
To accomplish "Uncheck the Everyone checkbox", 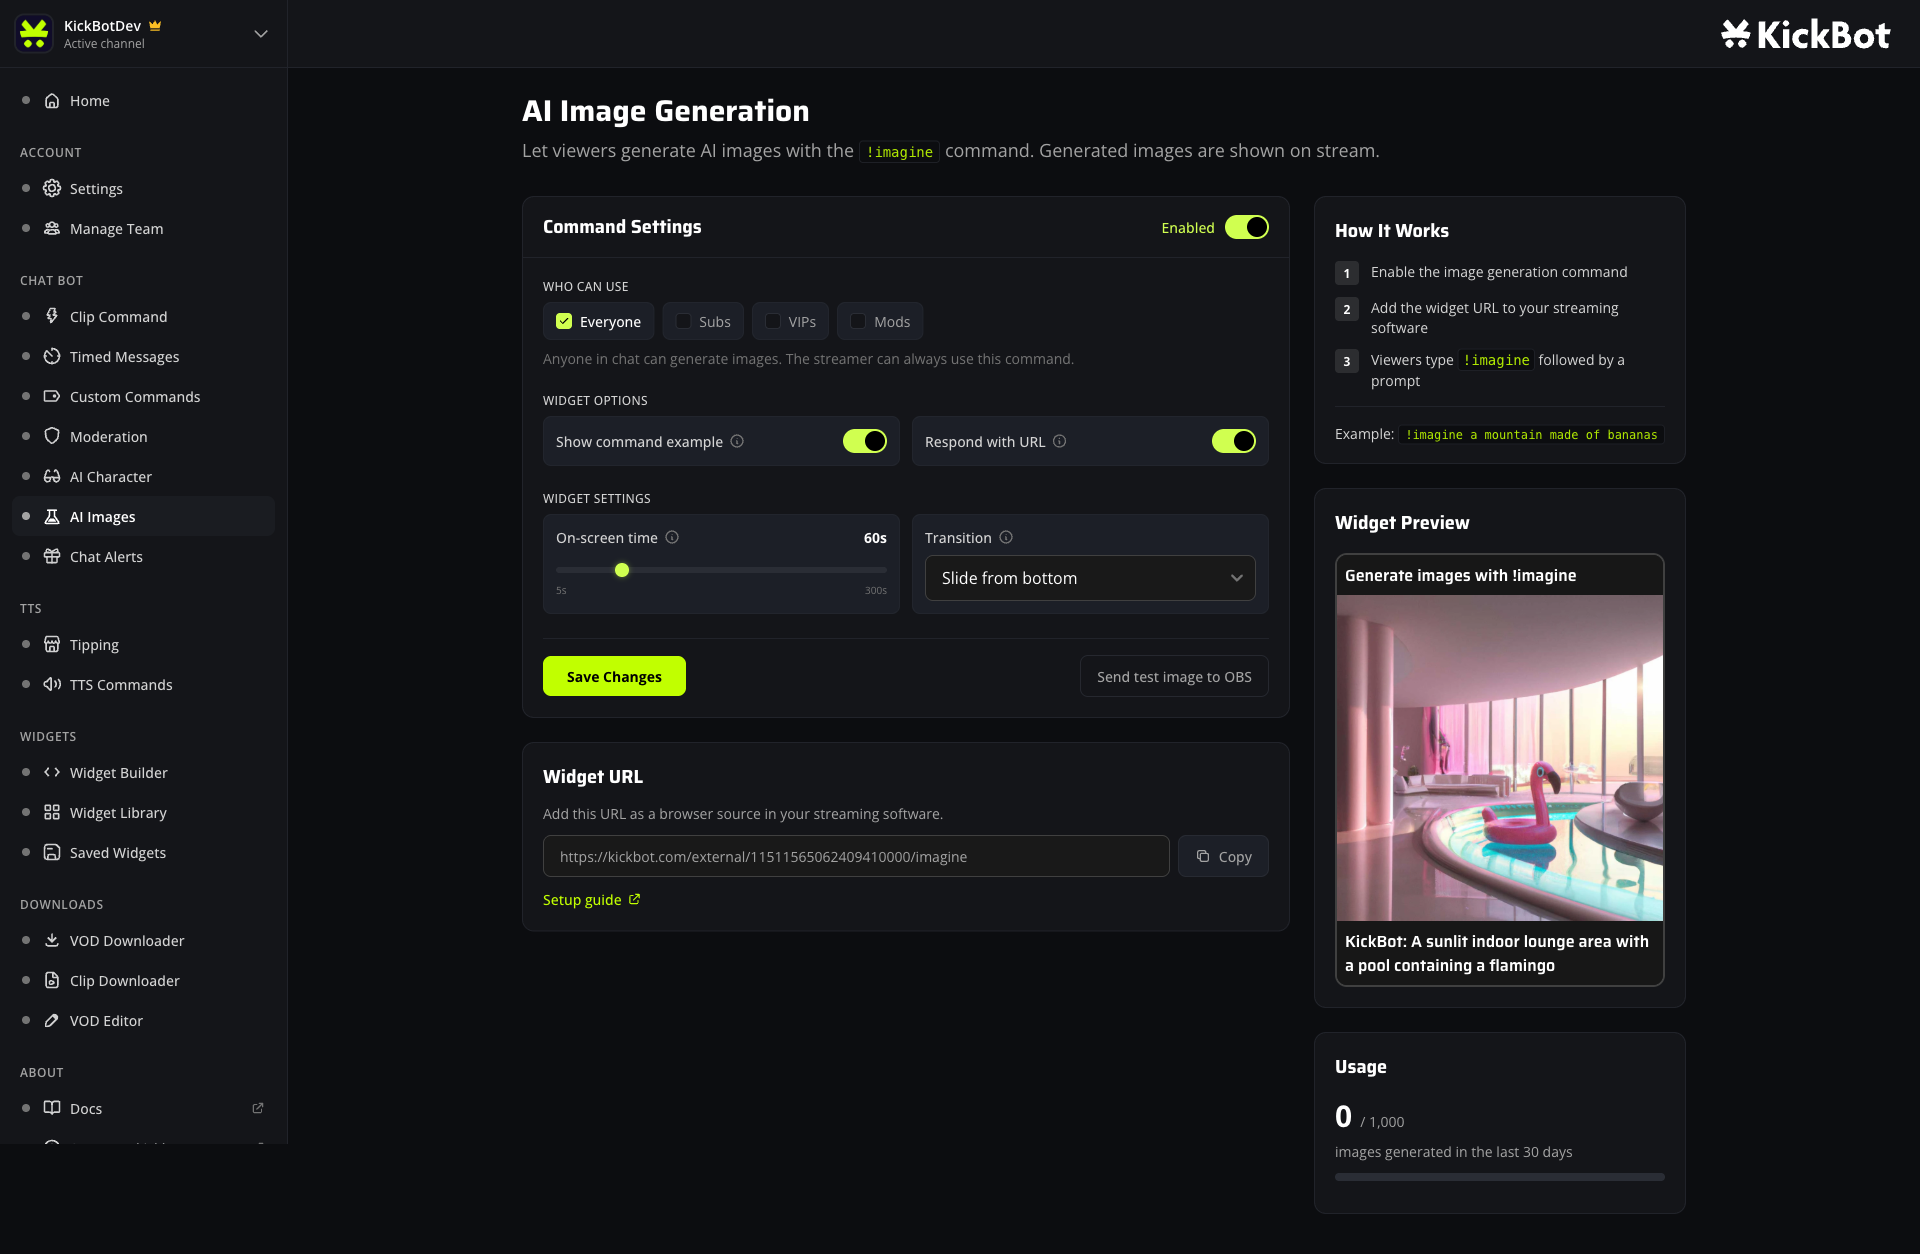I will 564,321.
